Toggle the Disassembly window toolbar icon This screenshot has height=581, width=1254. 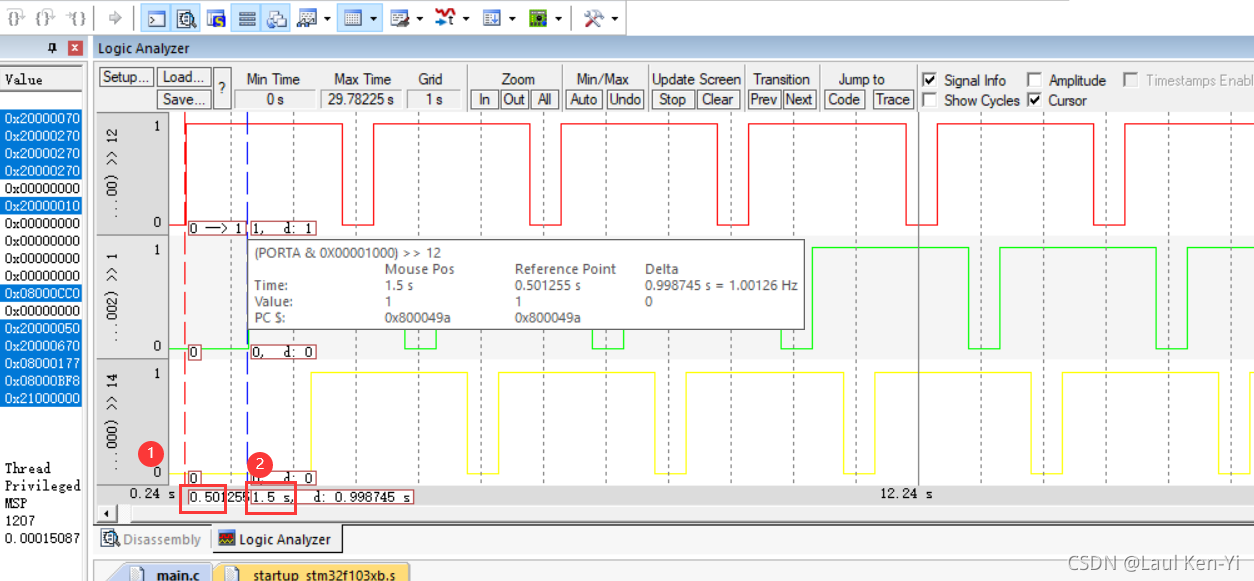pos(186,18)
